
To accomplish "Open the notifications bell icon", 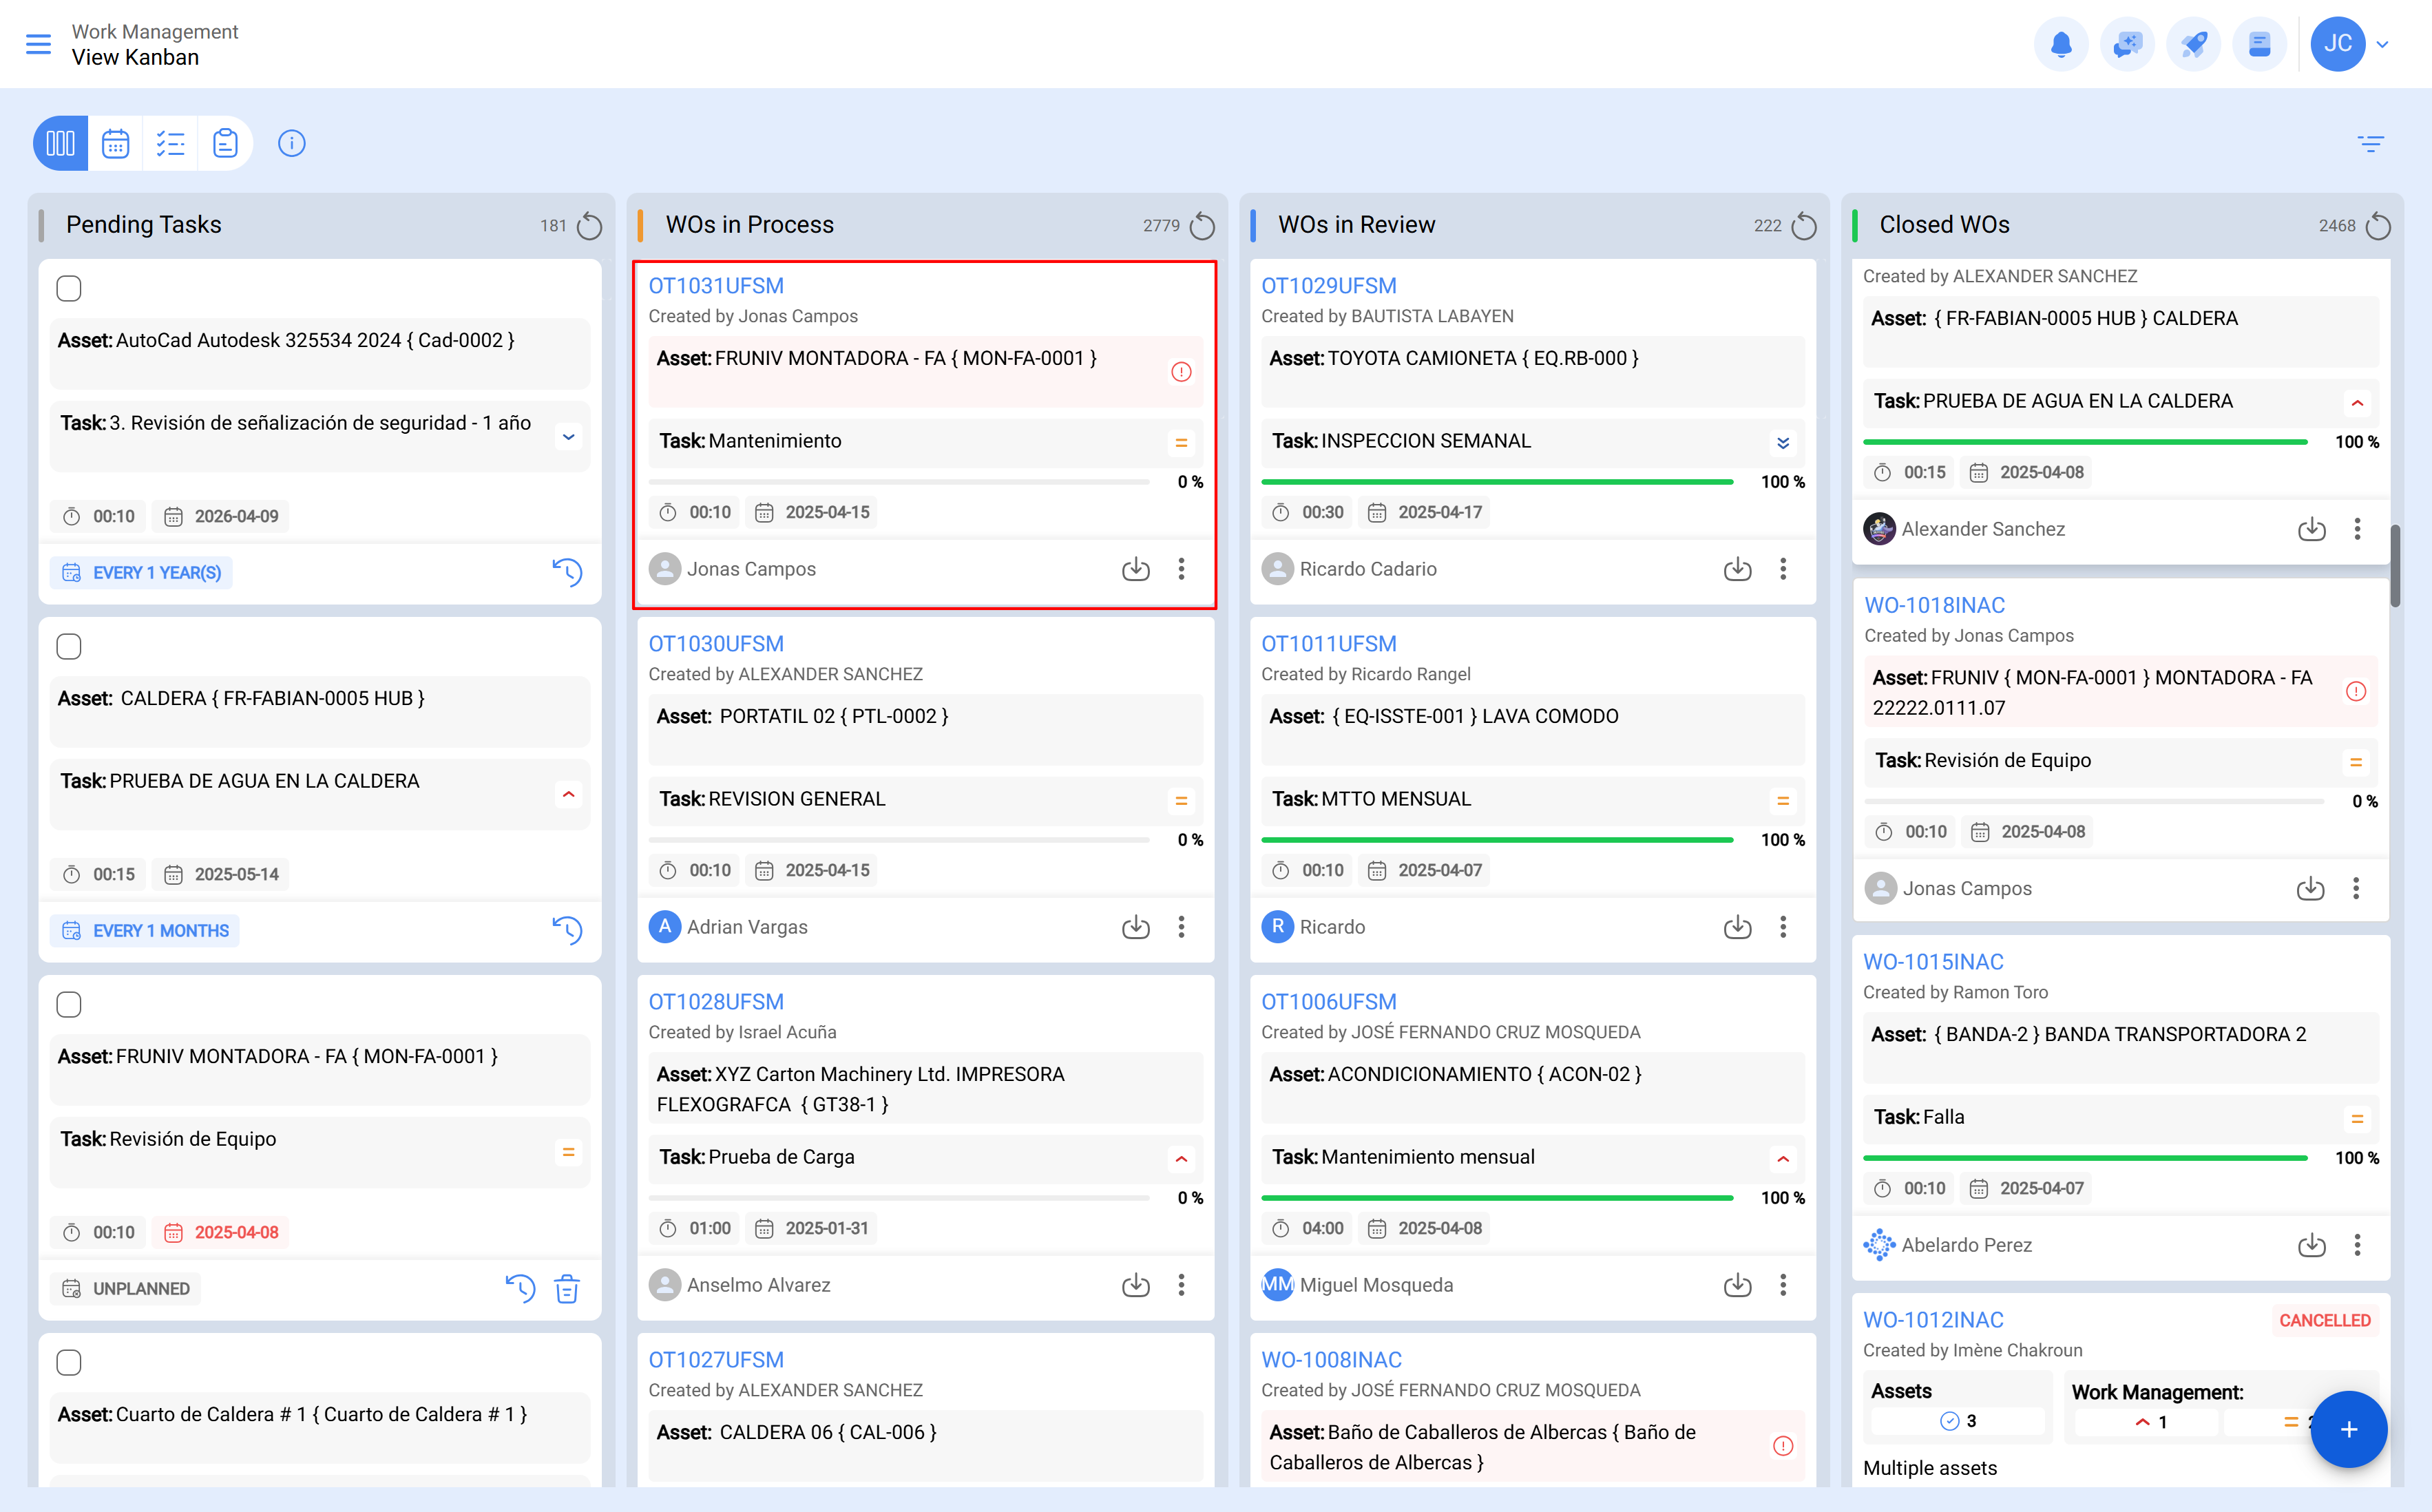I will point(2061,44).
